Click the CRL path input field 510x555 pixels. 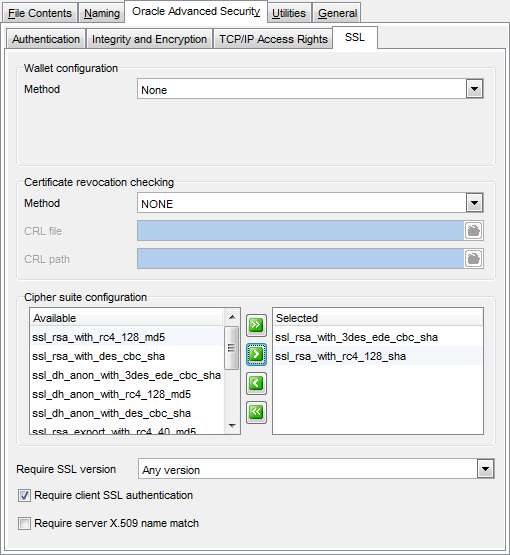click(301, 259)
